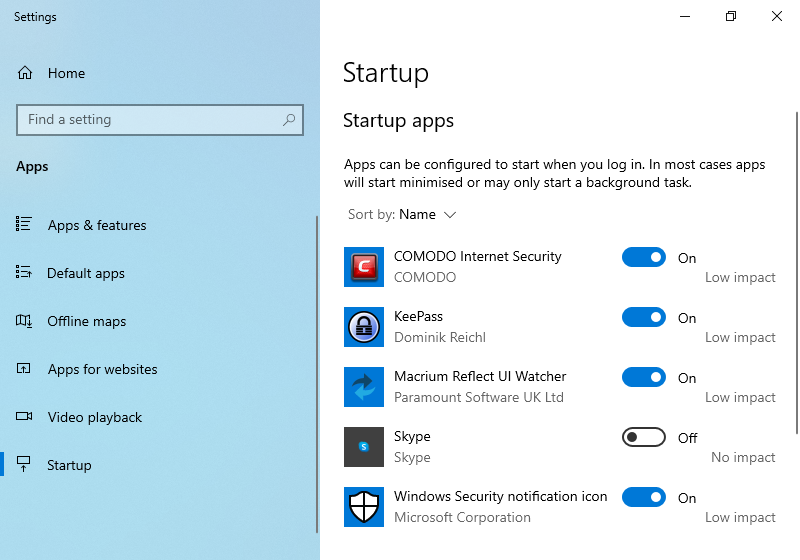Click the KeePass padlock icon
The image size is (800, 560).
pyautogui.click(x=364, y=327)
